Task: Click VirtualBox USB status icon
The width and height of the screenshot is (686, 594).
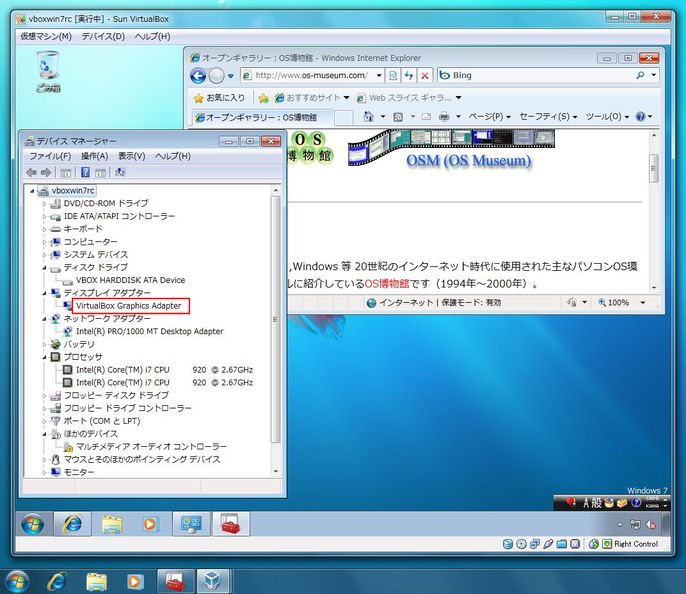Action: 548,544
